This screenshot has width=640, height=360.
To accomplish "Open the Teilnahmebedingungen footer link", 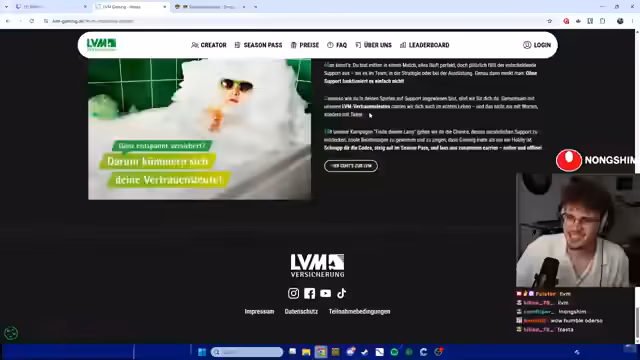I will tap(360, 311).
